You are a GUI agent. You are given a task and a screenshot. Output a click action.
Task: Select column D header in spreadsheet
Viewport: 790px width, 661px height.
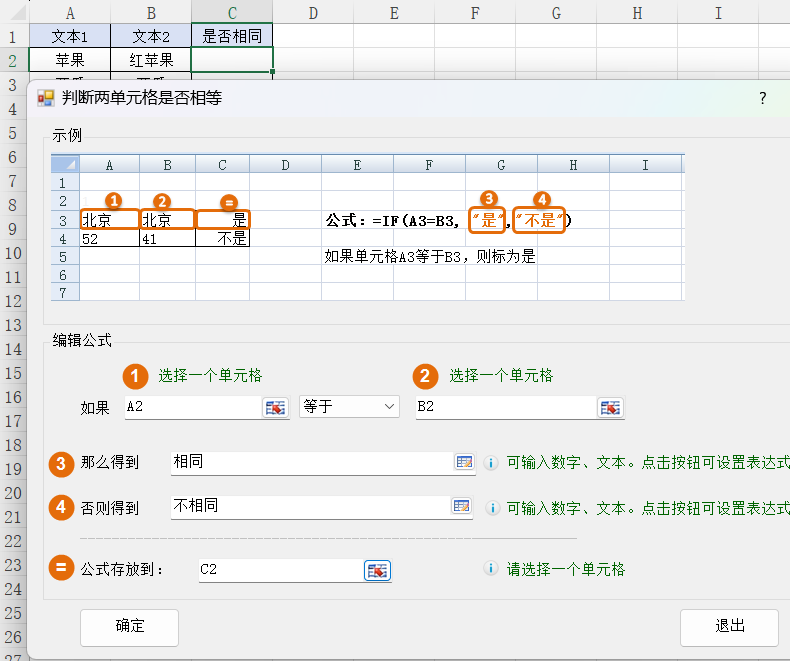point(313,12)
